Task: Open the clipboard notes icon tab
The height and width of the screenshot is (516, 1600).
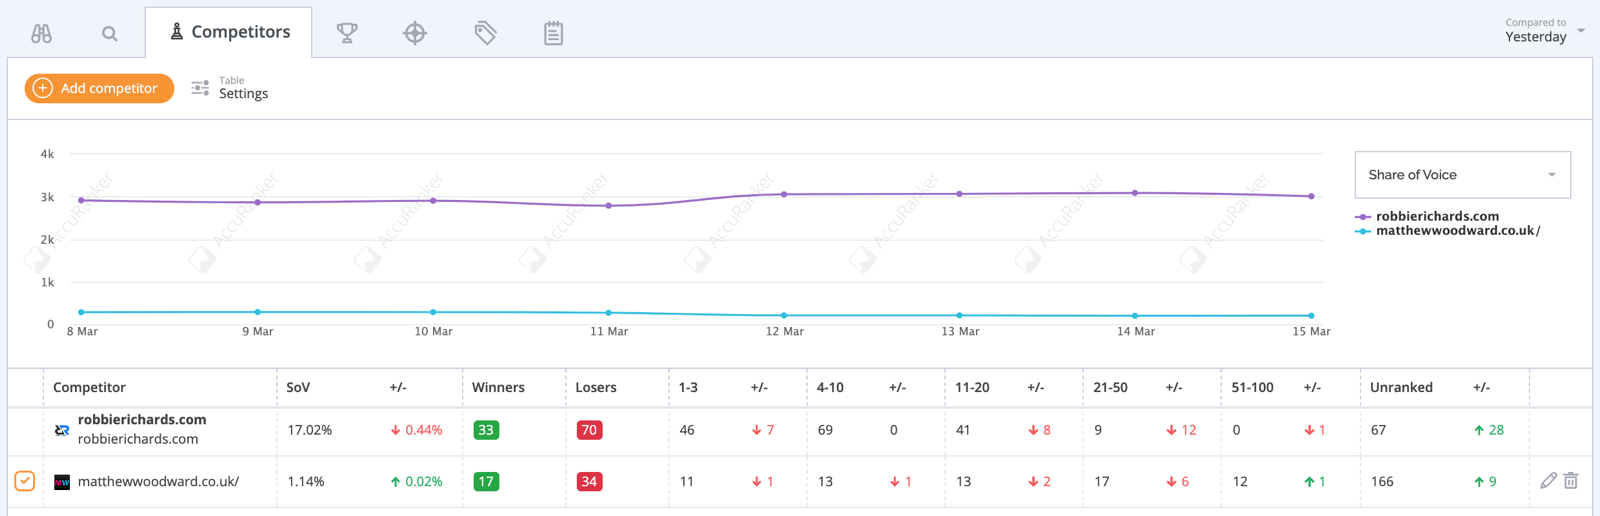Action: (x=553, y=33)
